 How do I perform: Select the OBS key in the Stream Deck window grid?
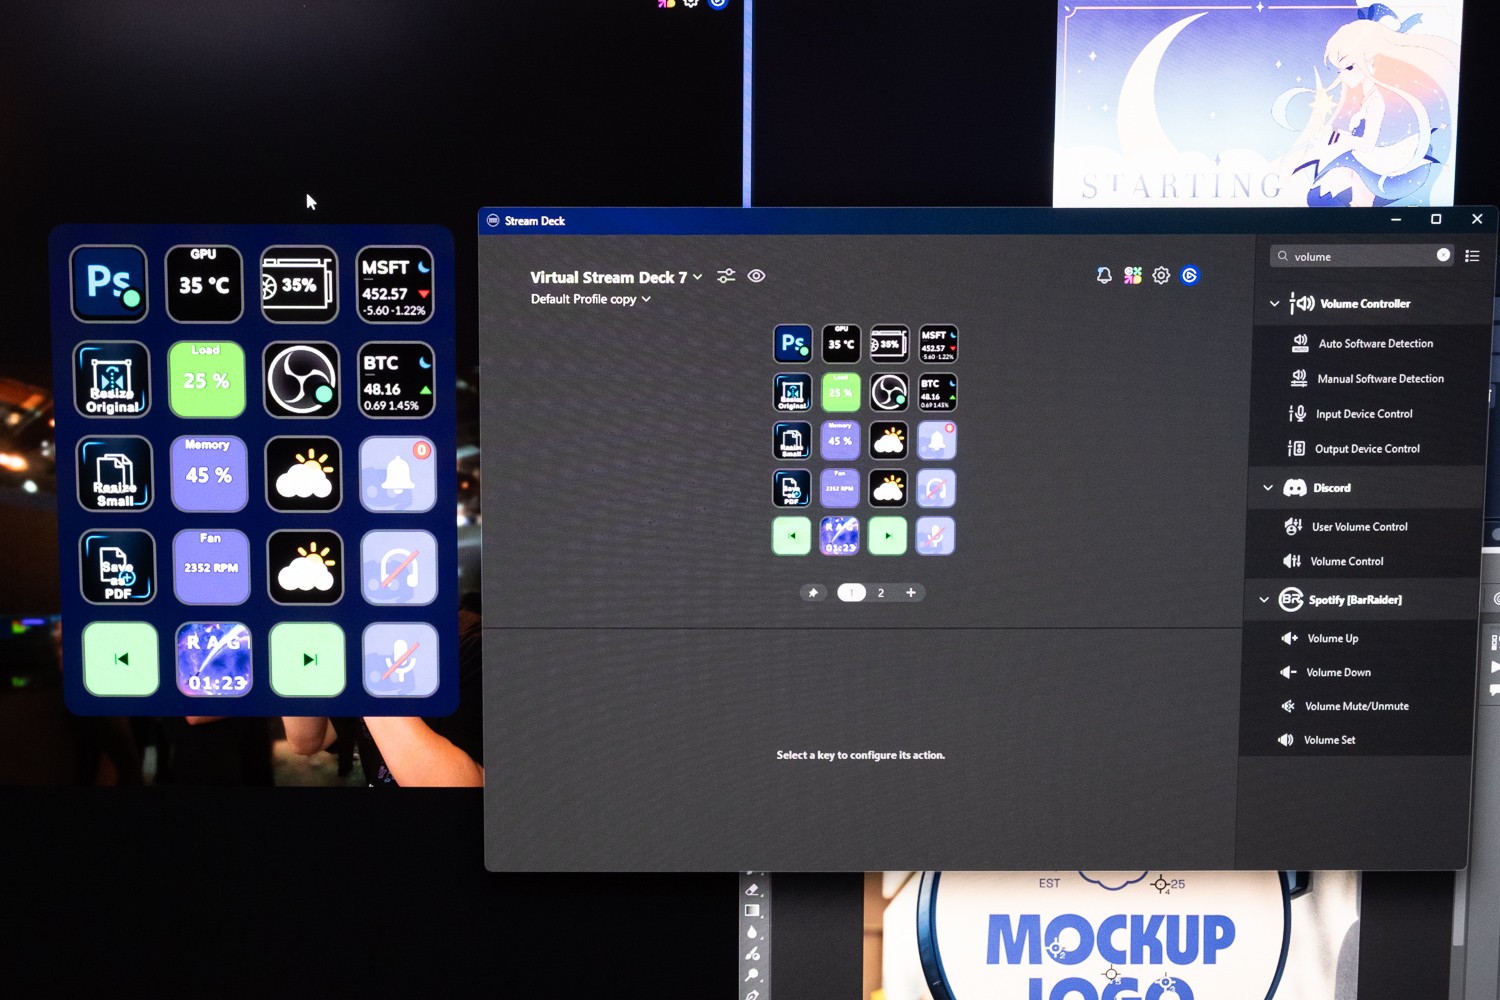pos(889,392)
